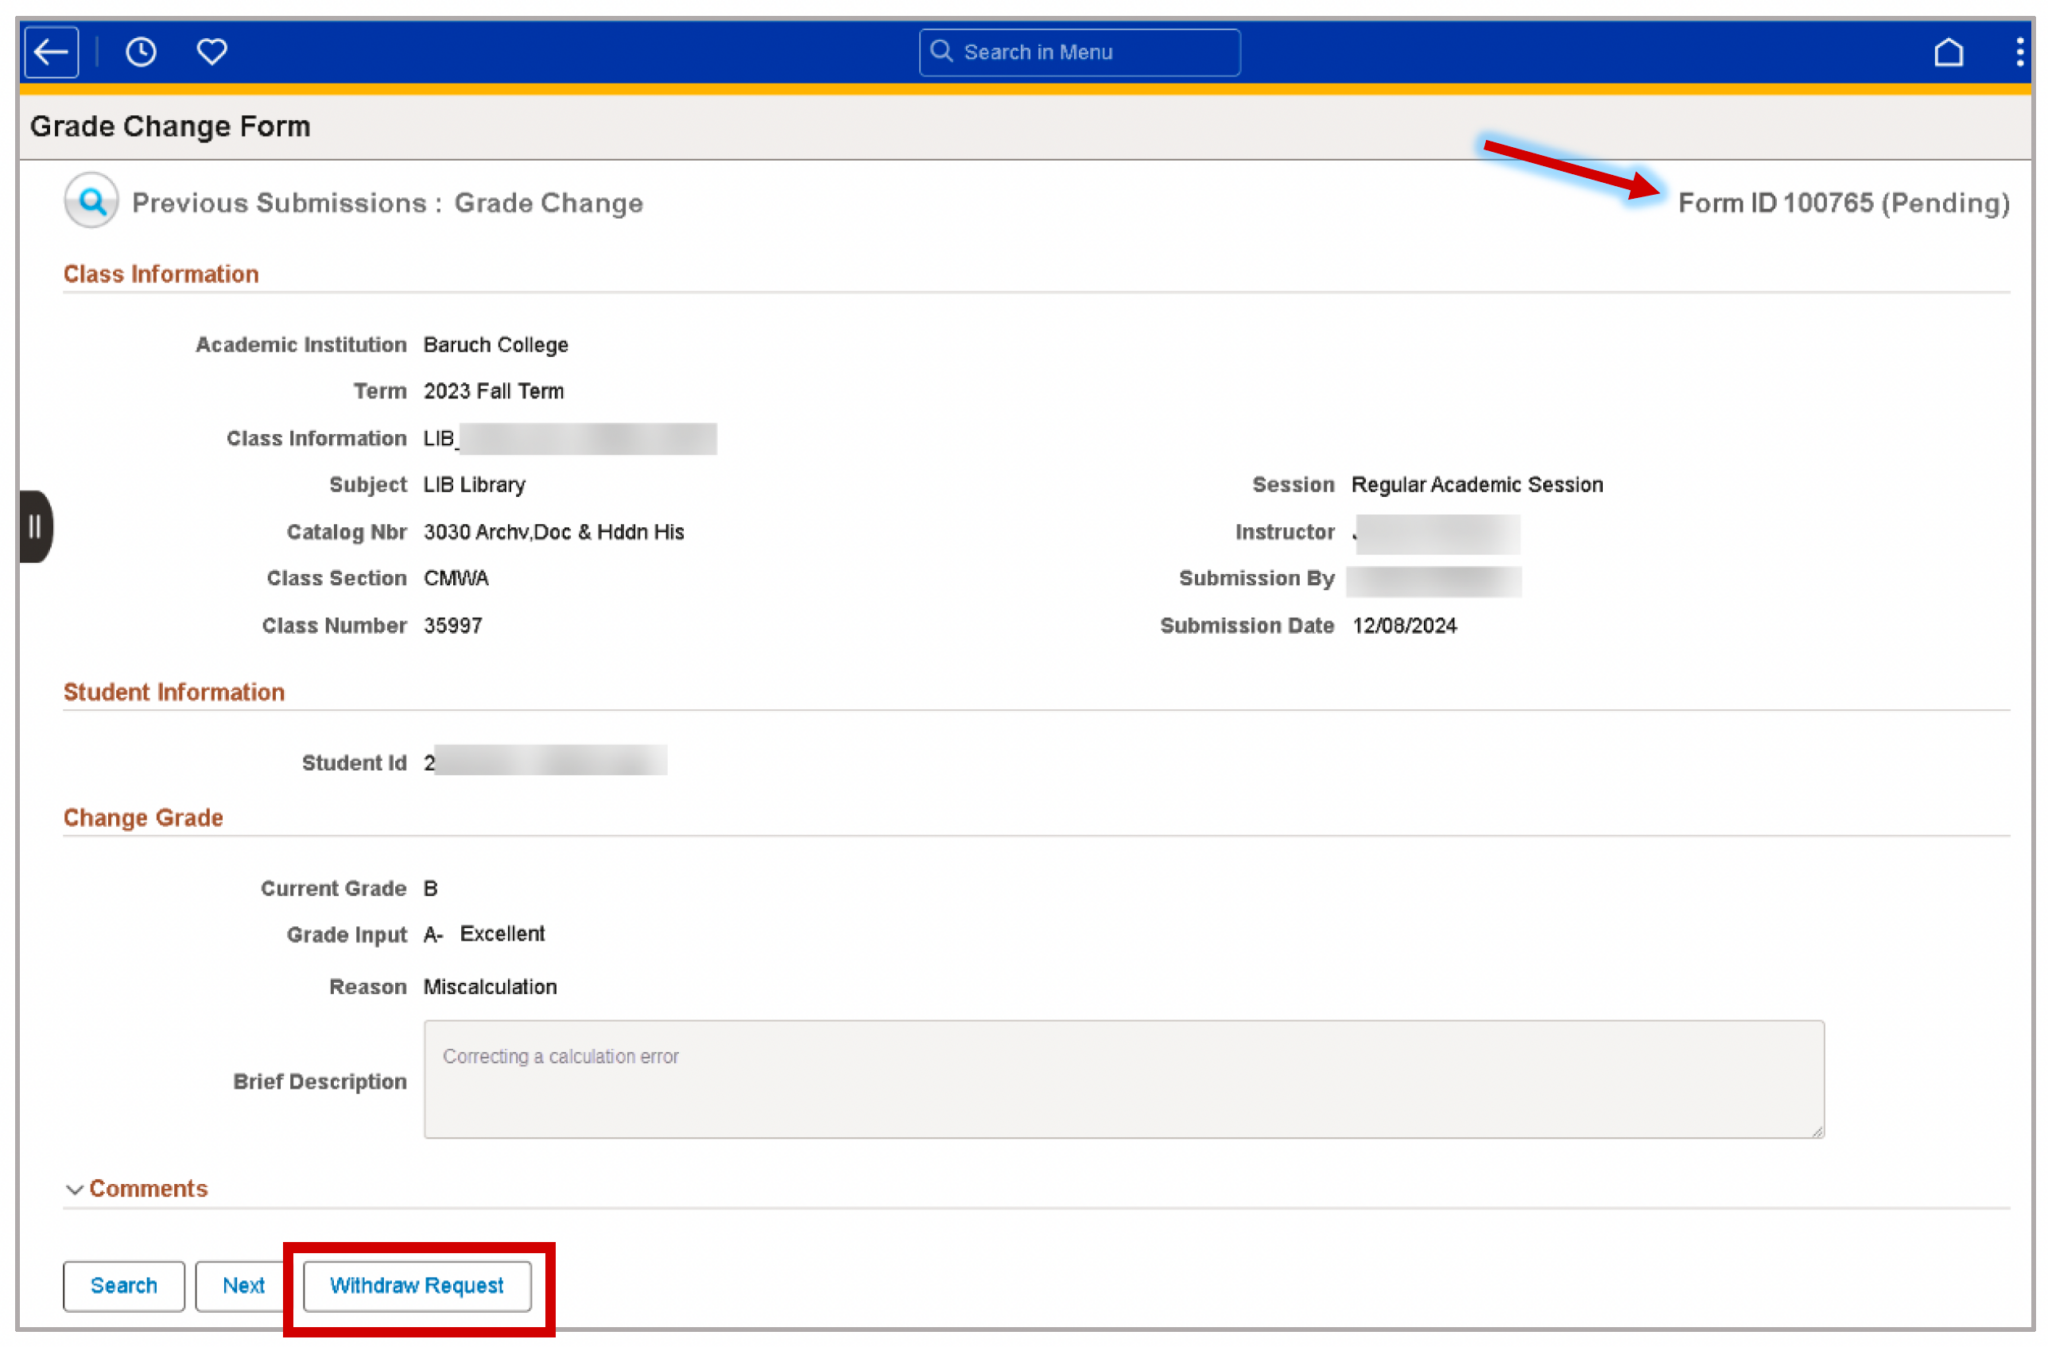Go to home page icon
The image size is (2048, 1347).
pyautogui.click(x=1948, y=52)
